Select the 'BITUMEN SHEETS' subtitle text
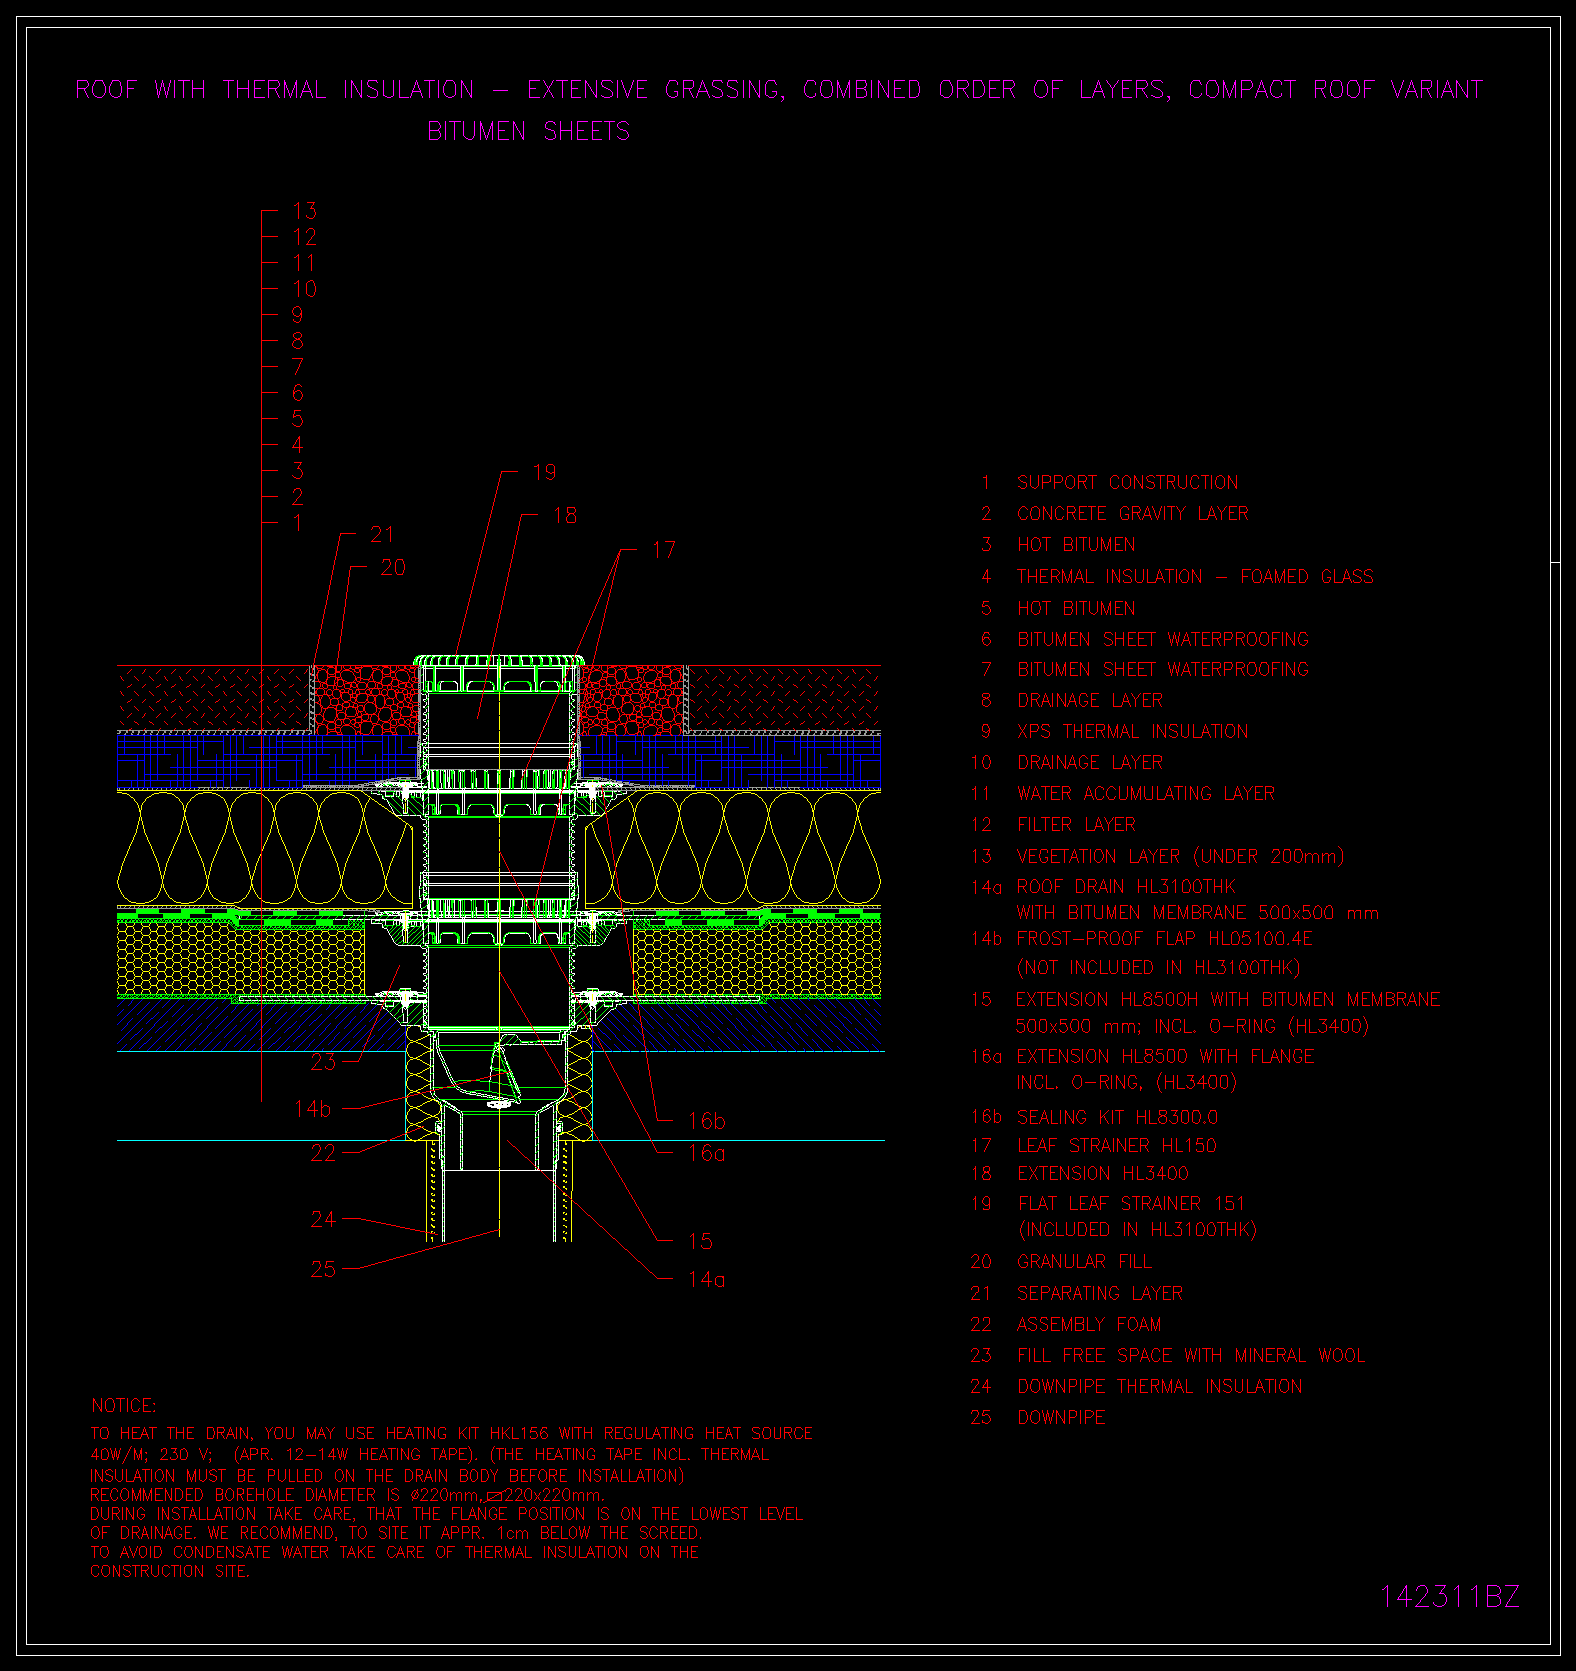This screenshot has width=1576, height=1671. click(528, 132)
